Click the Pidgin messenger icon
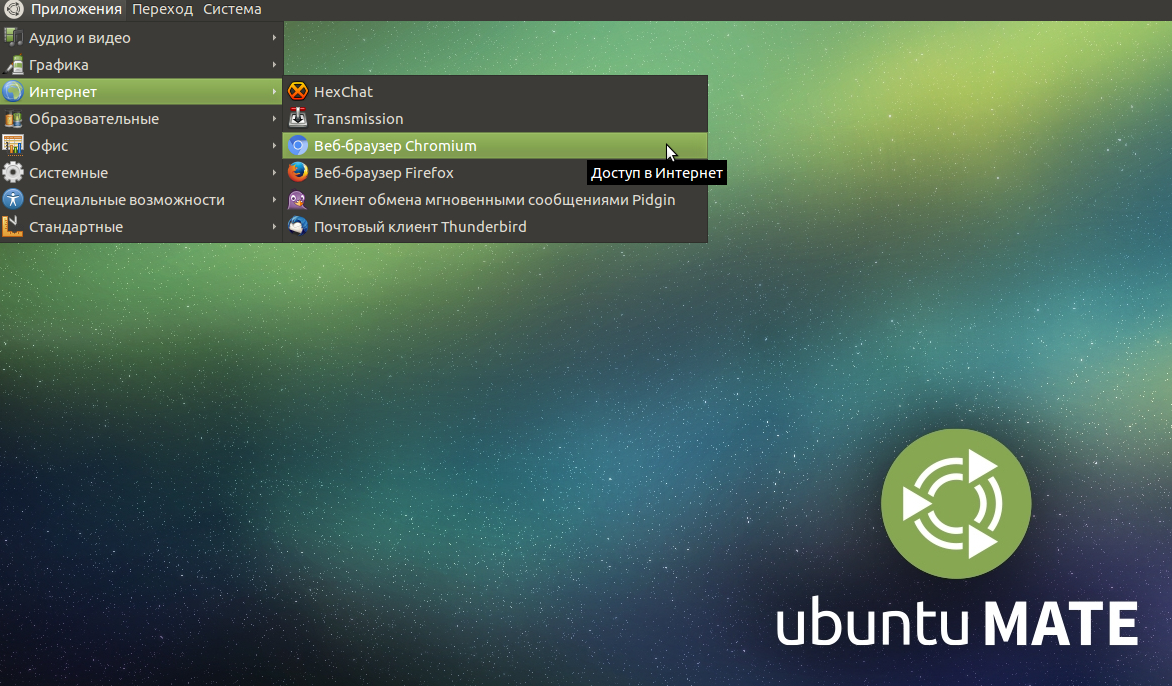This screenshot has height=686, width=1172. point(297,199)
